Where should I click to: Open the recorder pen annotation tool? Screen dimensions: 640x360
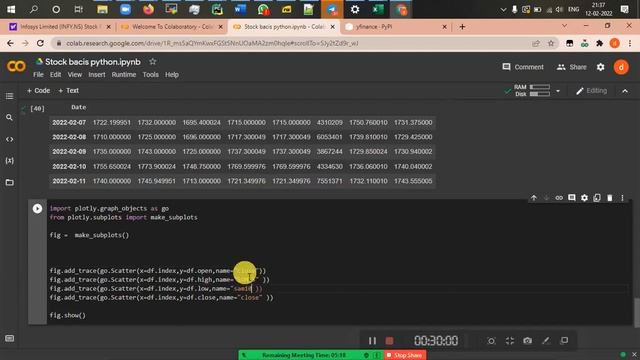point(546,341)
